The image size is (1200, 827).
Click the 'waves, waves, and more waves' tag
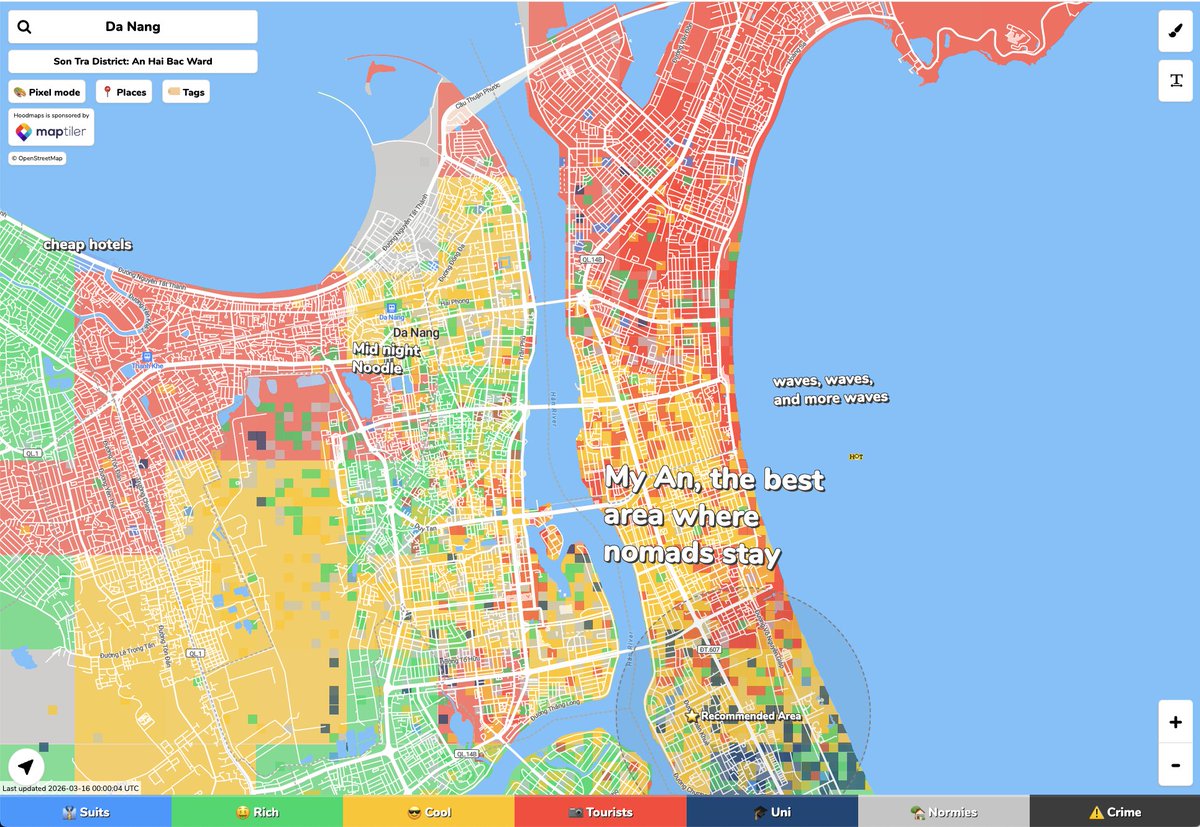tap(830, 389)
